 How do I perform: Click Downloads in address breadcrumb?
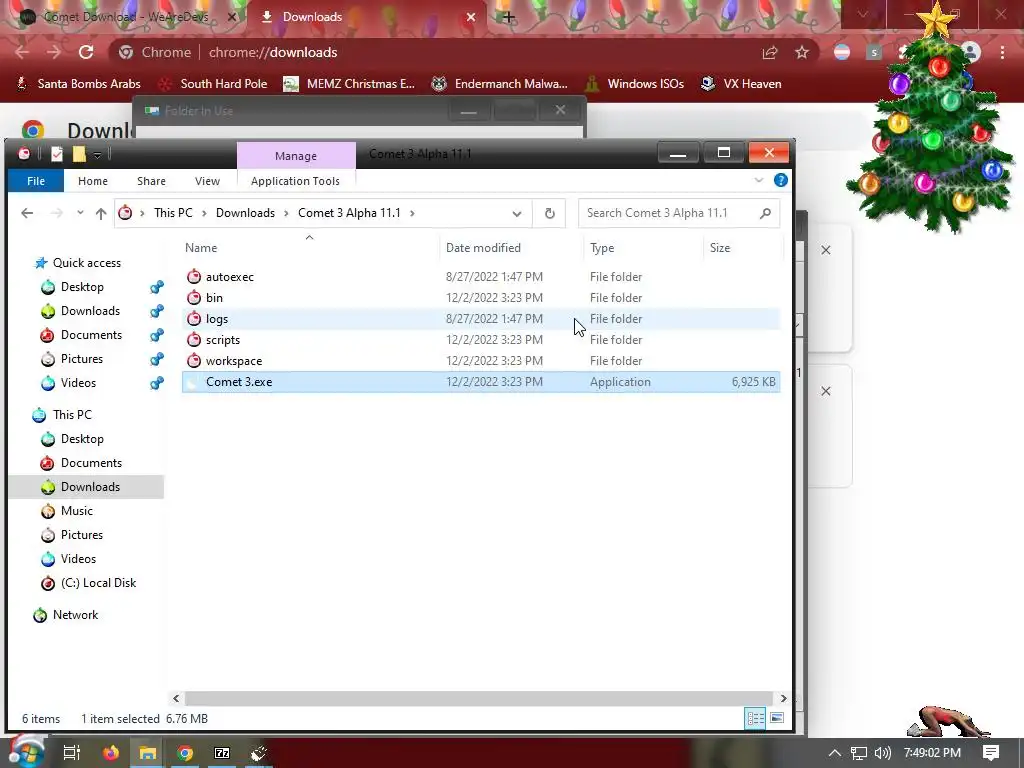(x=245, y=213)
